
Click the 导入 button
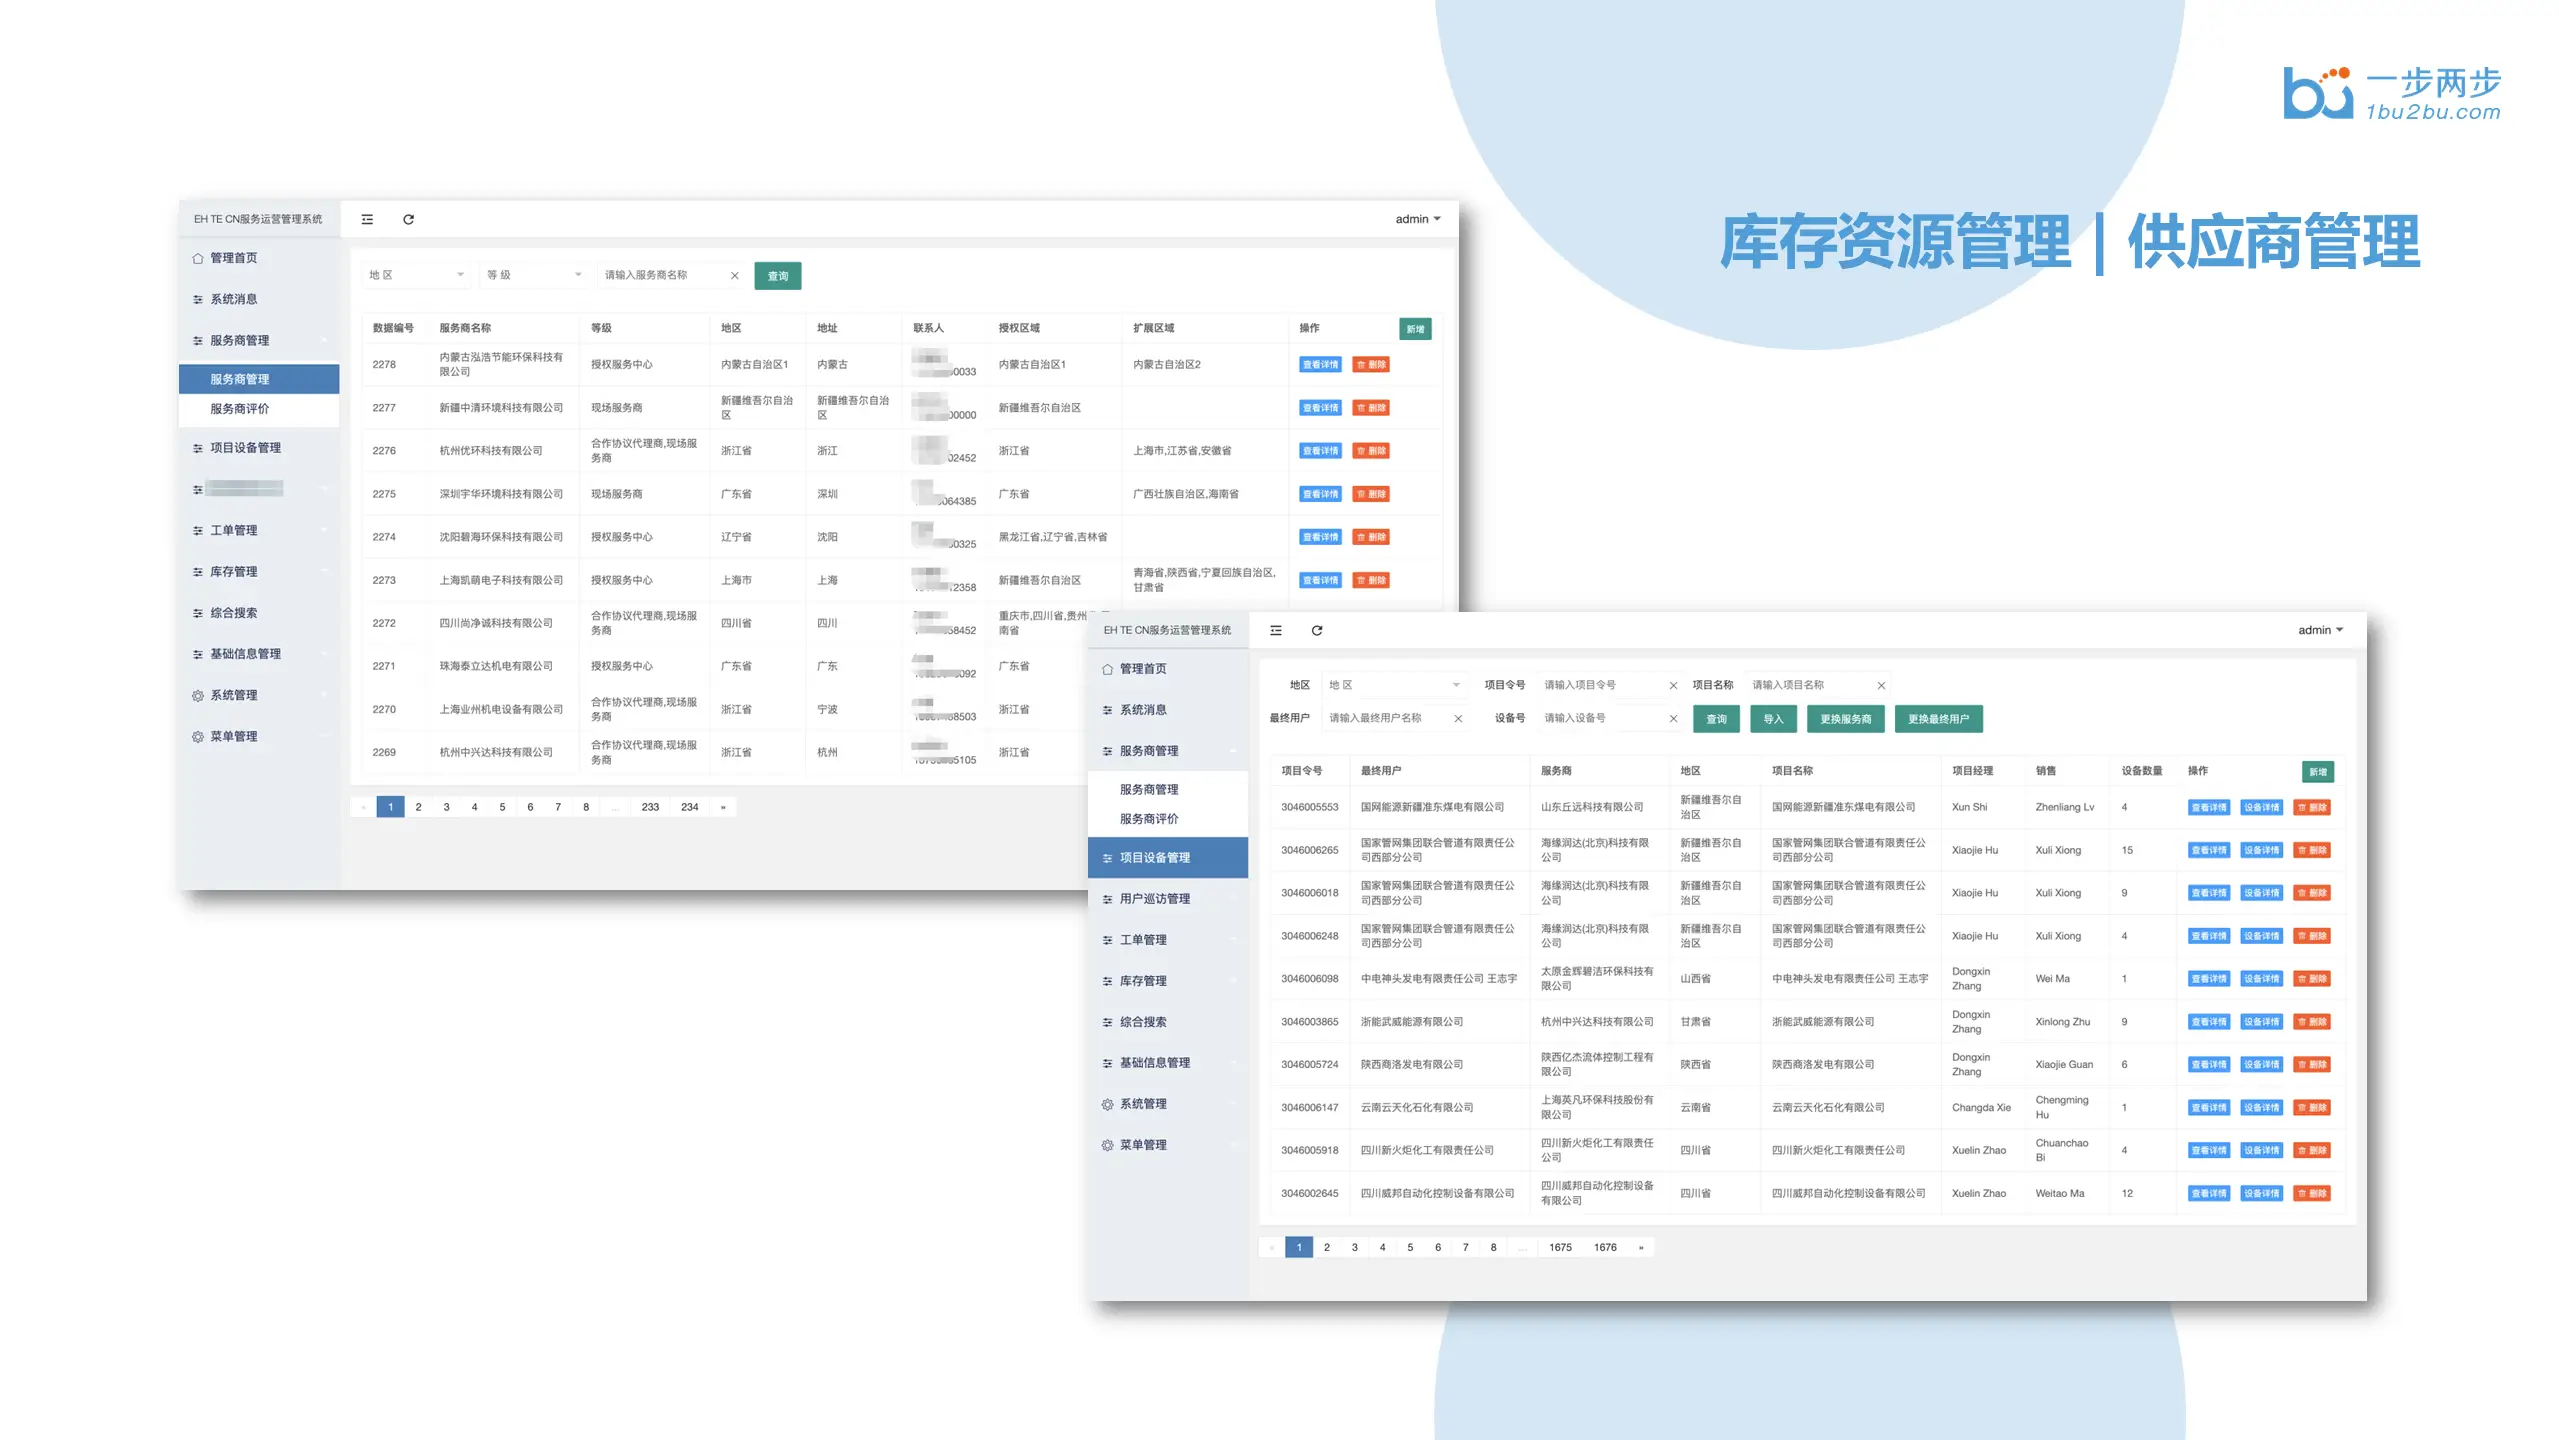click(x=1772, y=719)
